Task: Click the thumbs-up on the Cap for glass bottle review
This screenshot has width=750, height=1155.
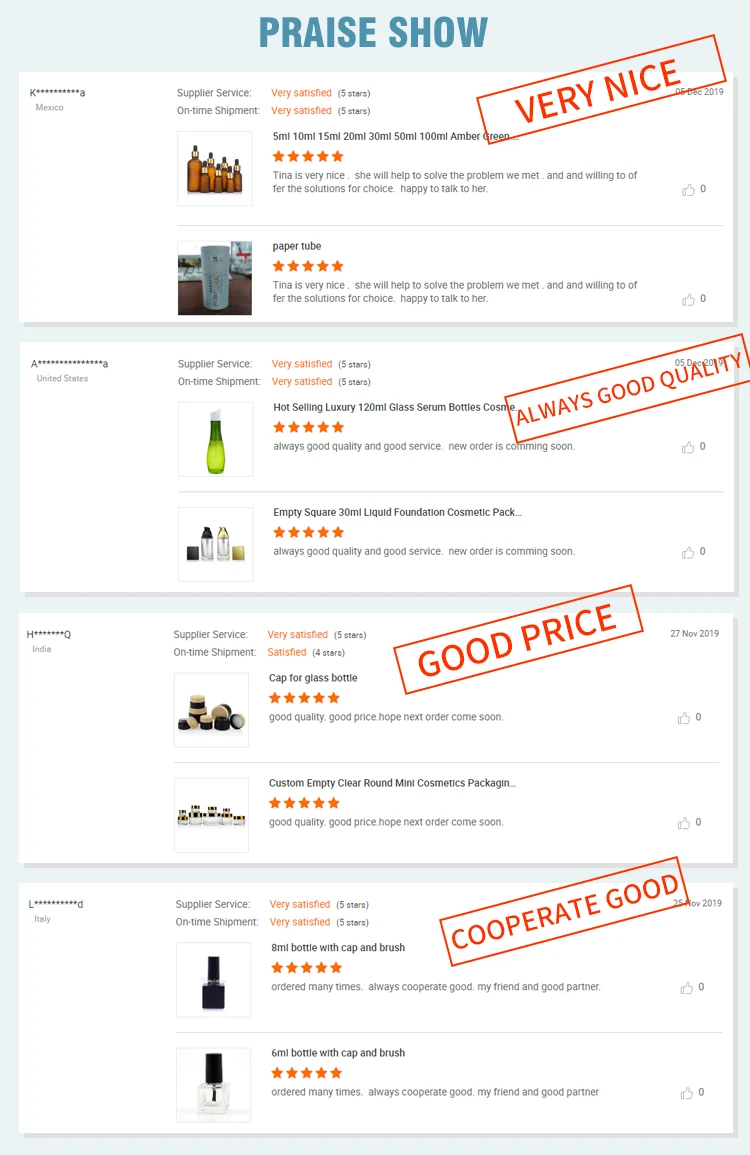Action: pyautogui.click(x=684, y=718)
